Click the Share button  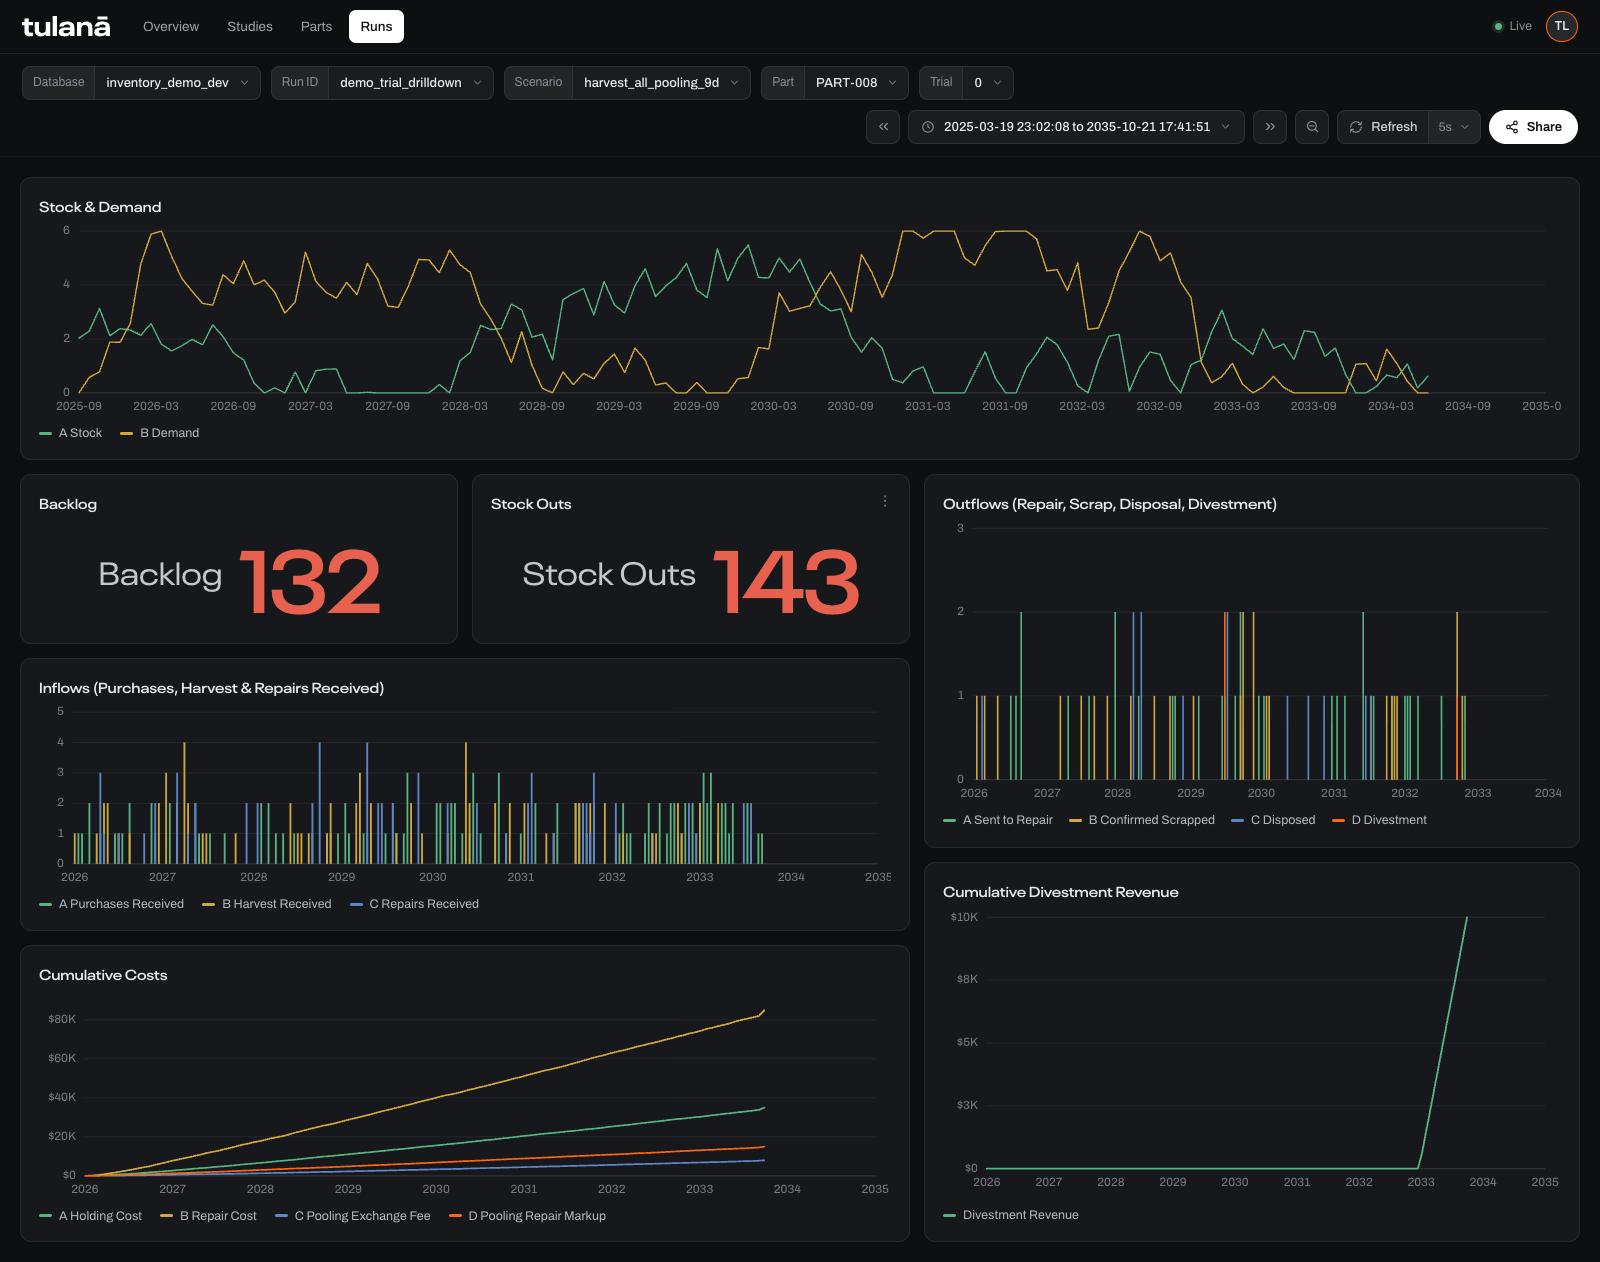(x=1533, y=127)
